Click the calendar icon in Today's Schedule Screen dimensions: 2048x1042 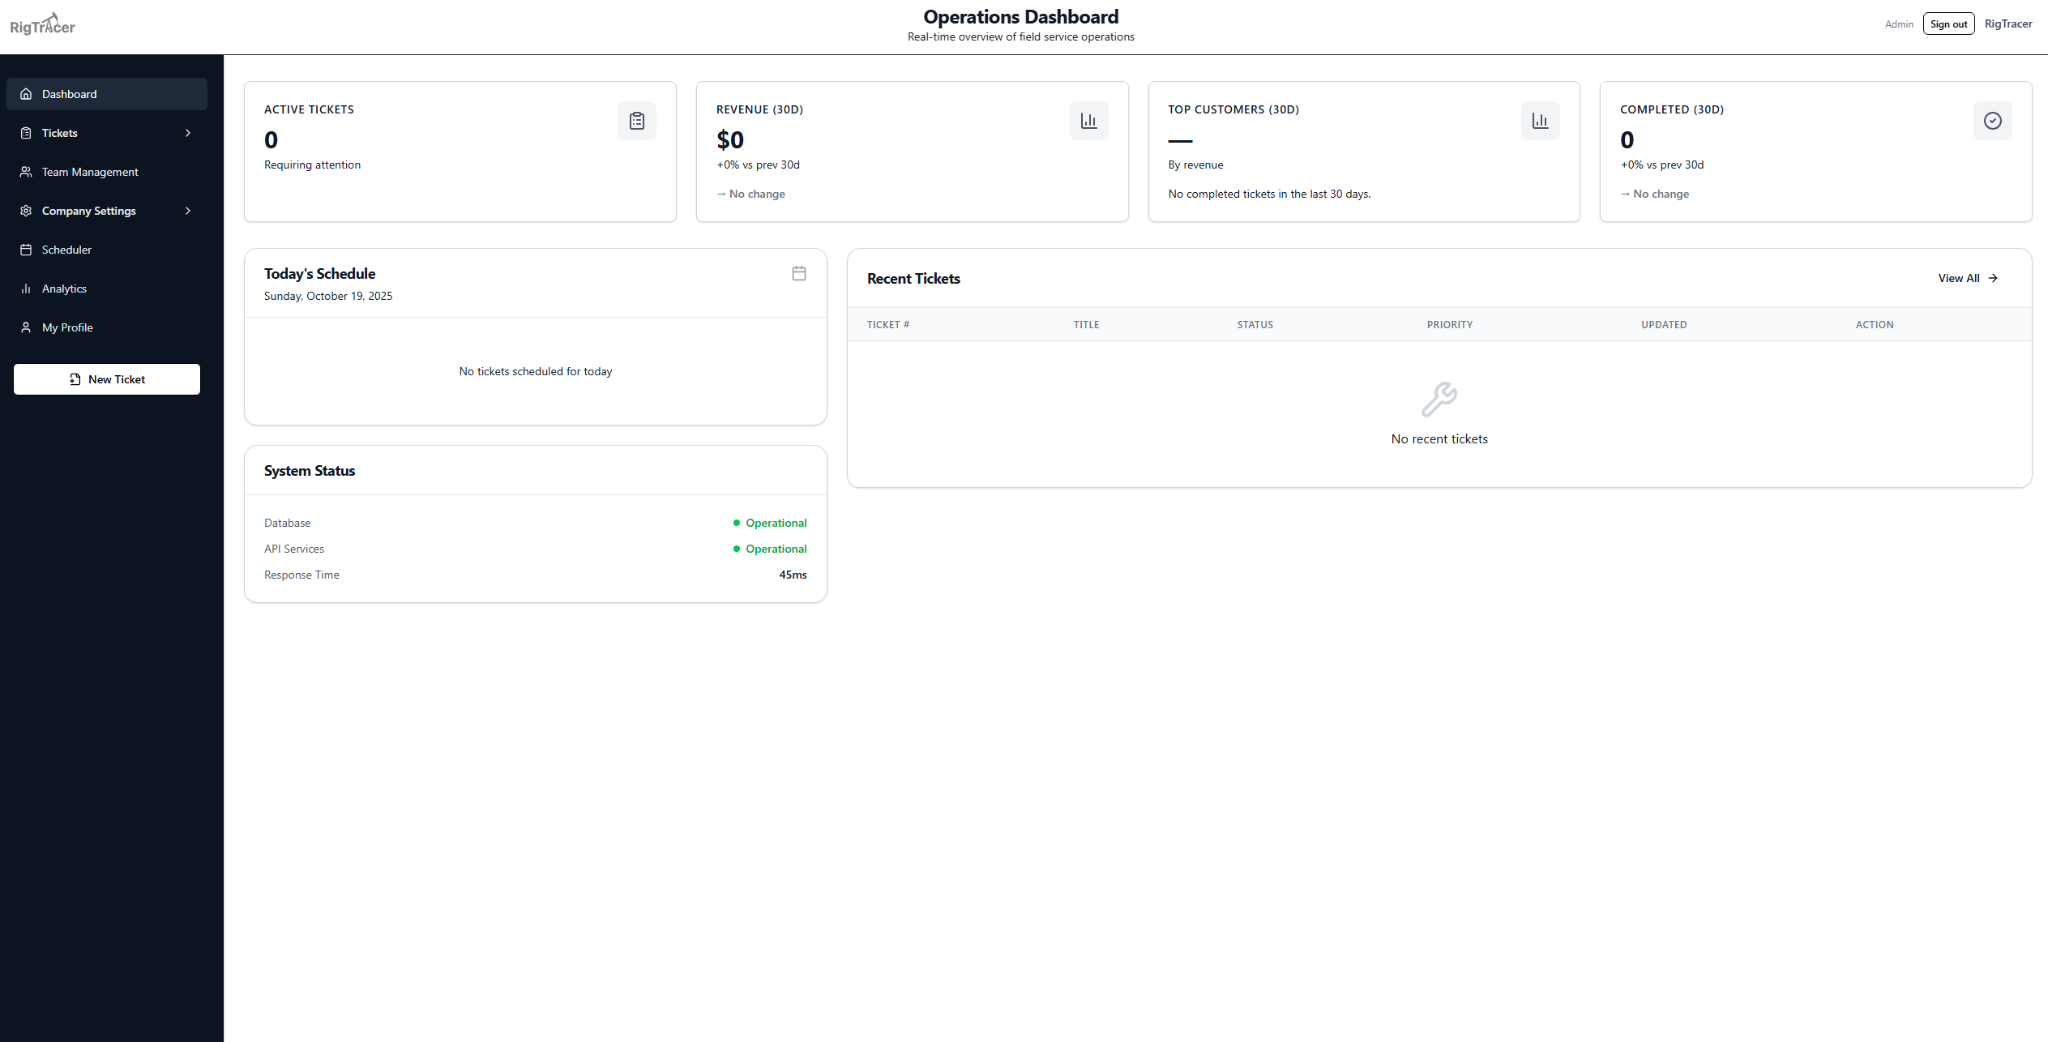[x=798, y=273]
